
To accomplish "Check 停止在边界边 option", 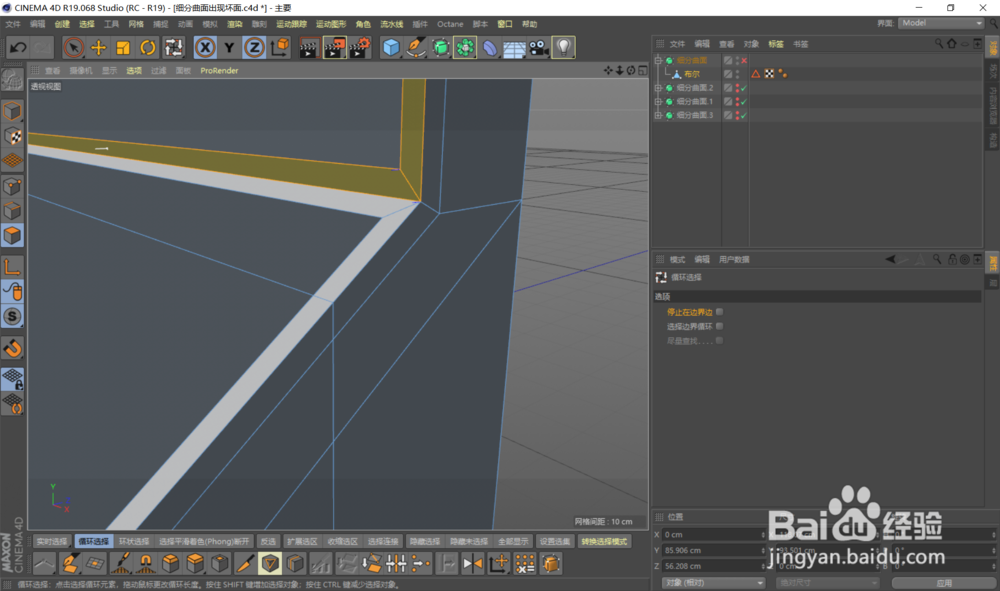I will tap(719, 312).
